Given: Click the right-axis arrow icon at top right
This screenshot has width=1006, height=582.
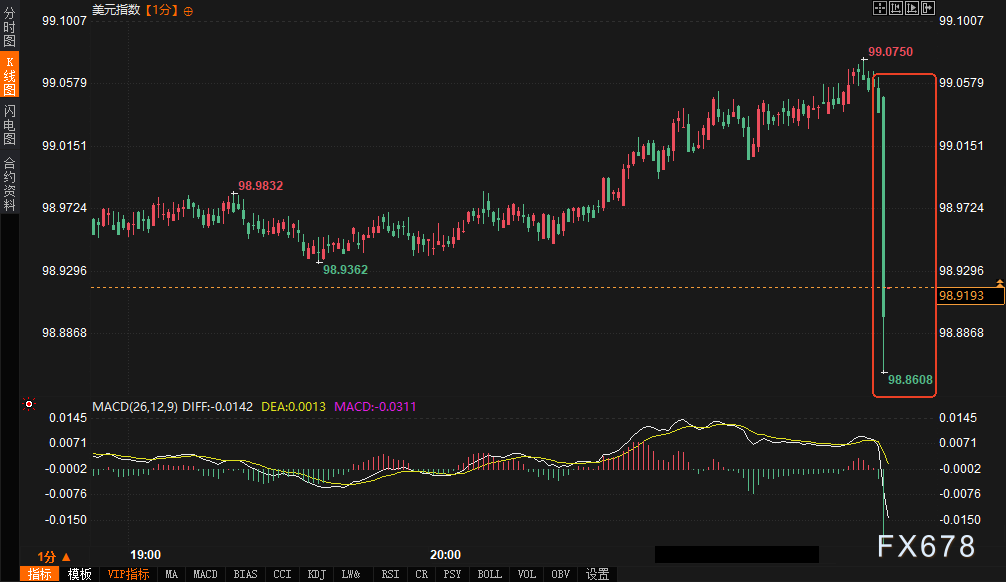Looking at the screenshot, I should point(913,8).
